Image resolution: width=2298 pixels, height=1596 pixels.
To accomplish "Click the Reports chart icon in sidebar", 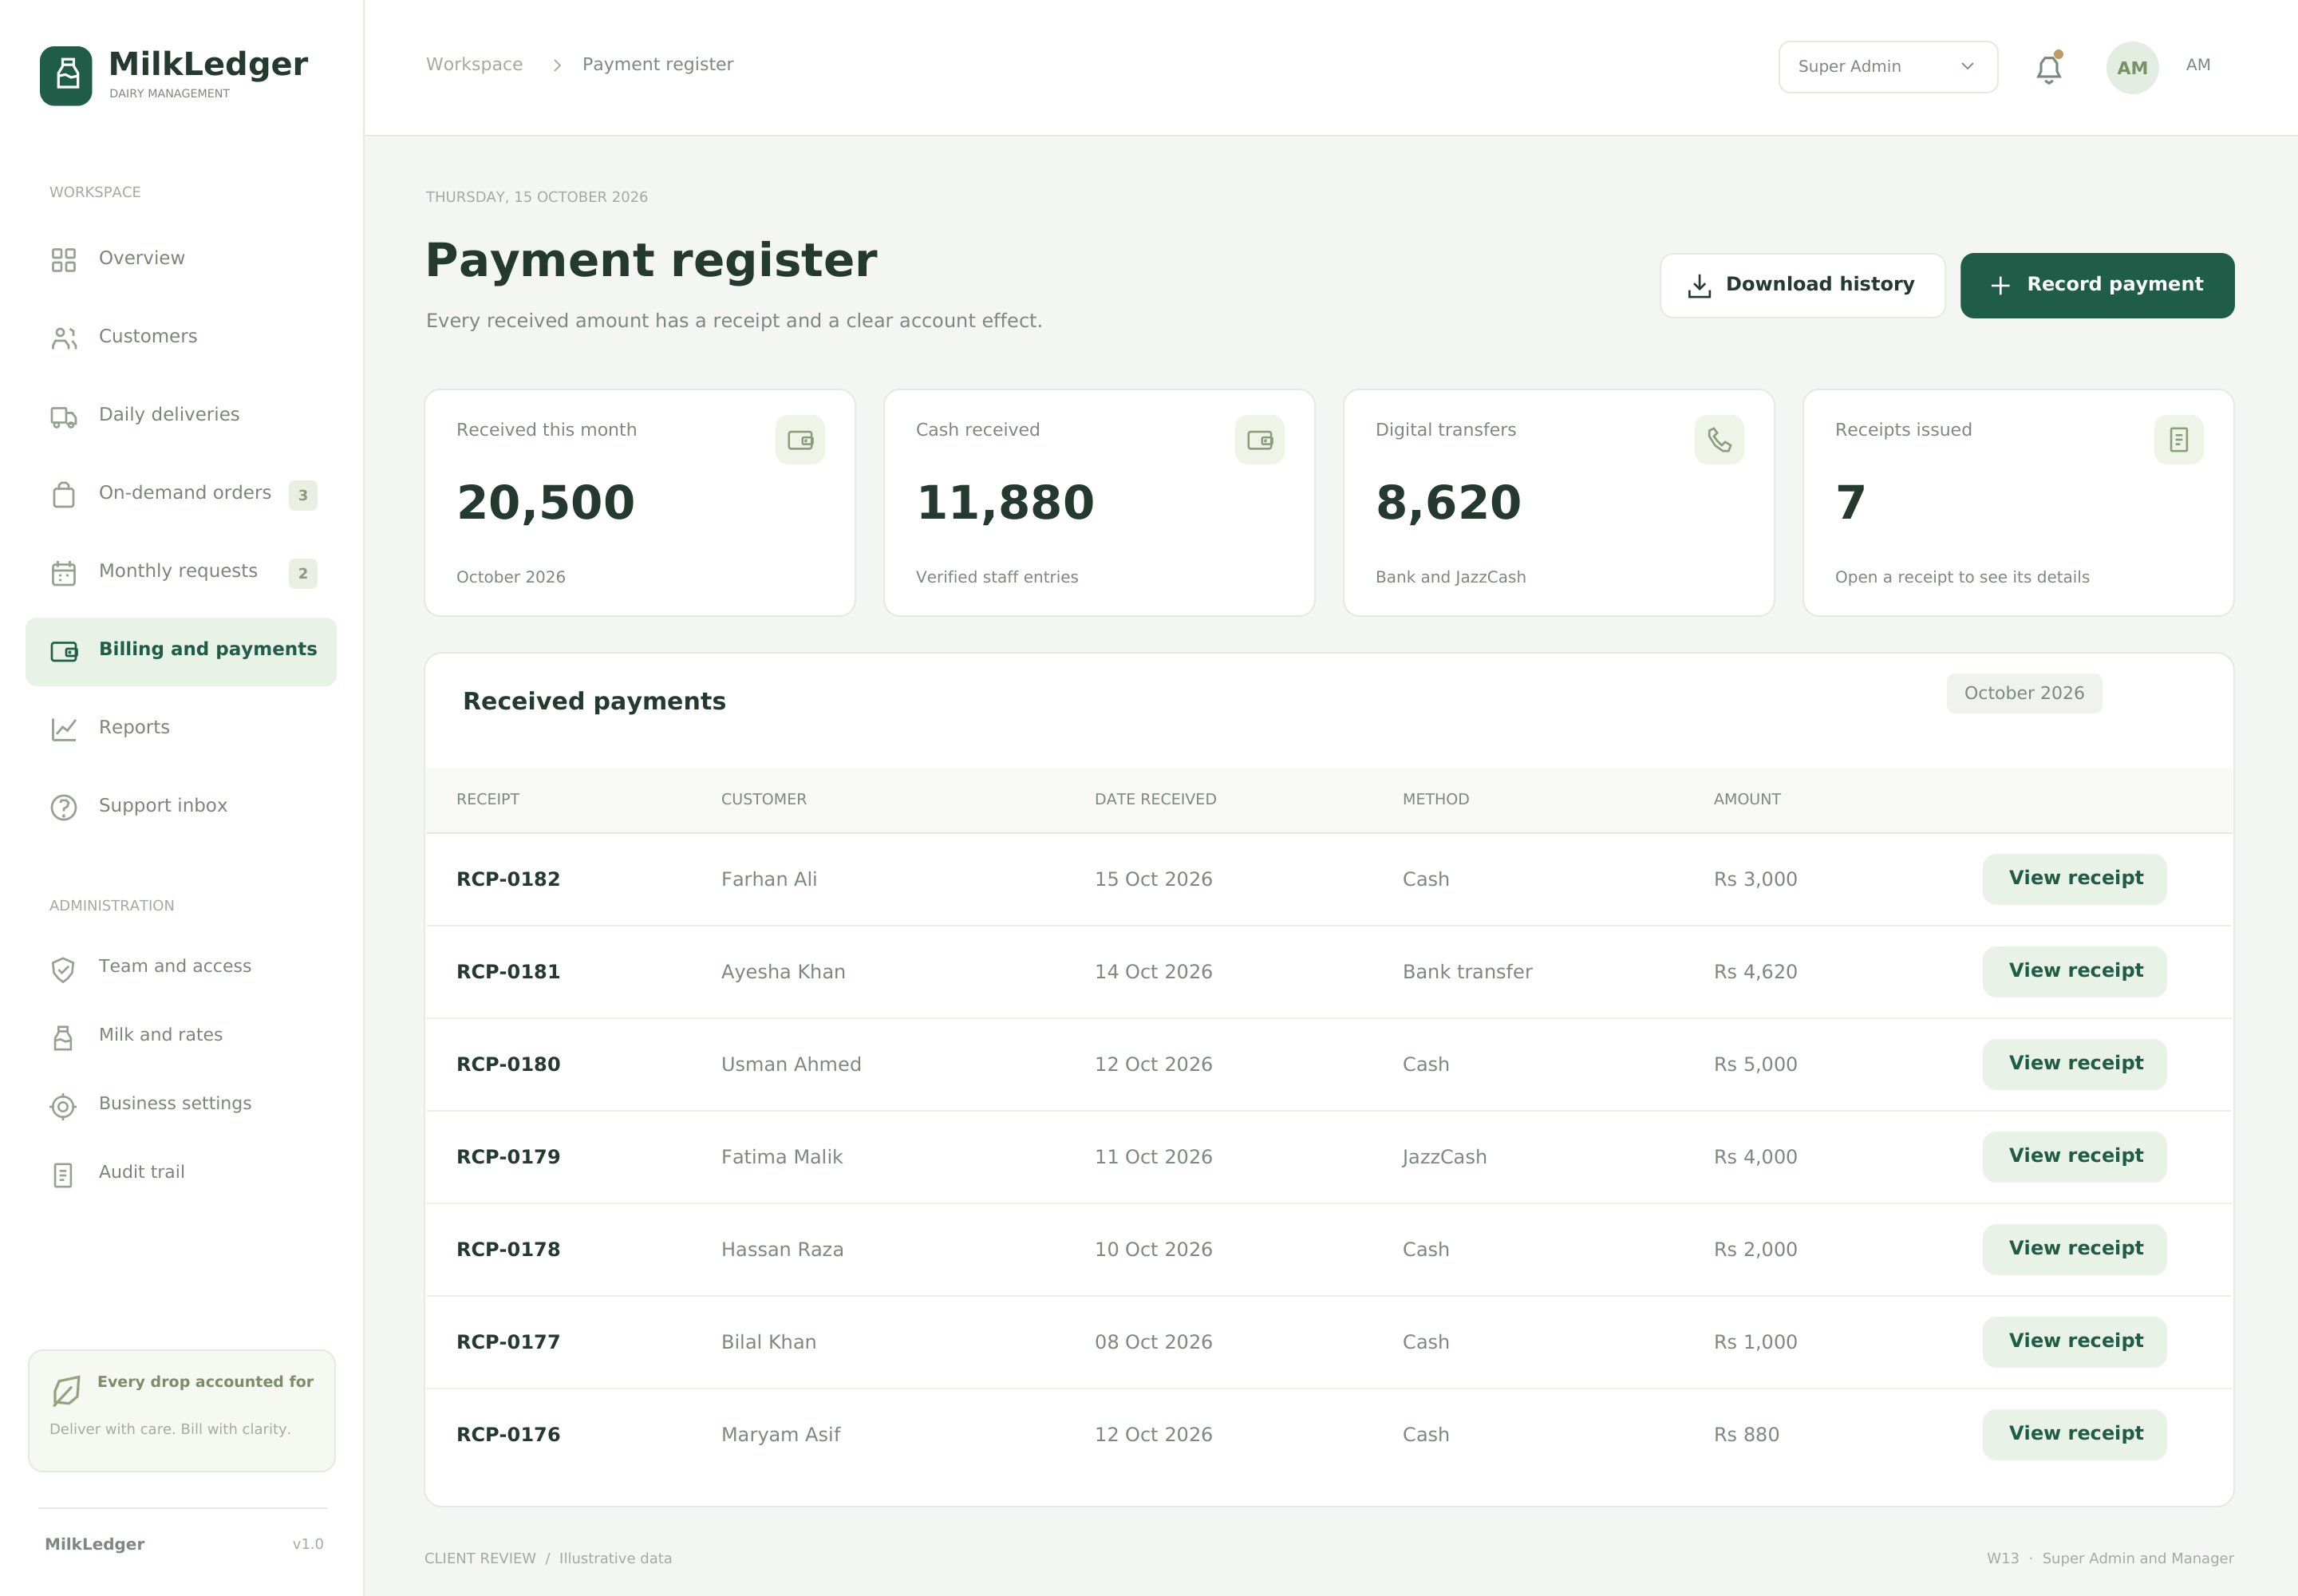I will pos(64,729).
